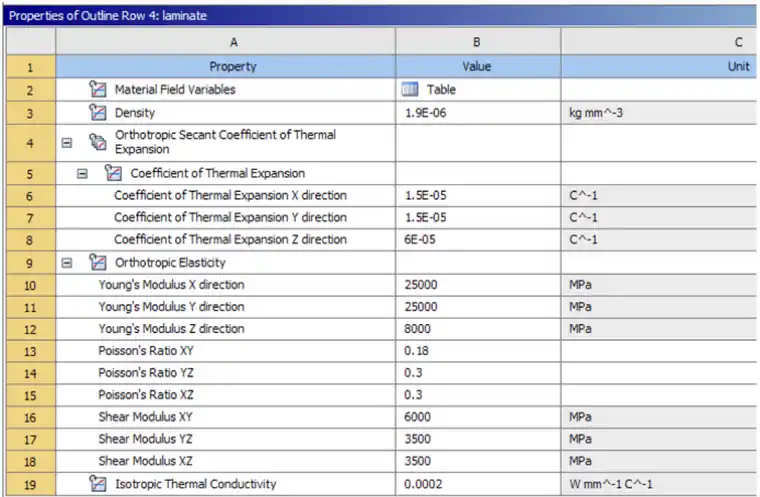Edit thermal expansion Z direction value 6E-05
The image size is (760, 497).
point(478,240)
